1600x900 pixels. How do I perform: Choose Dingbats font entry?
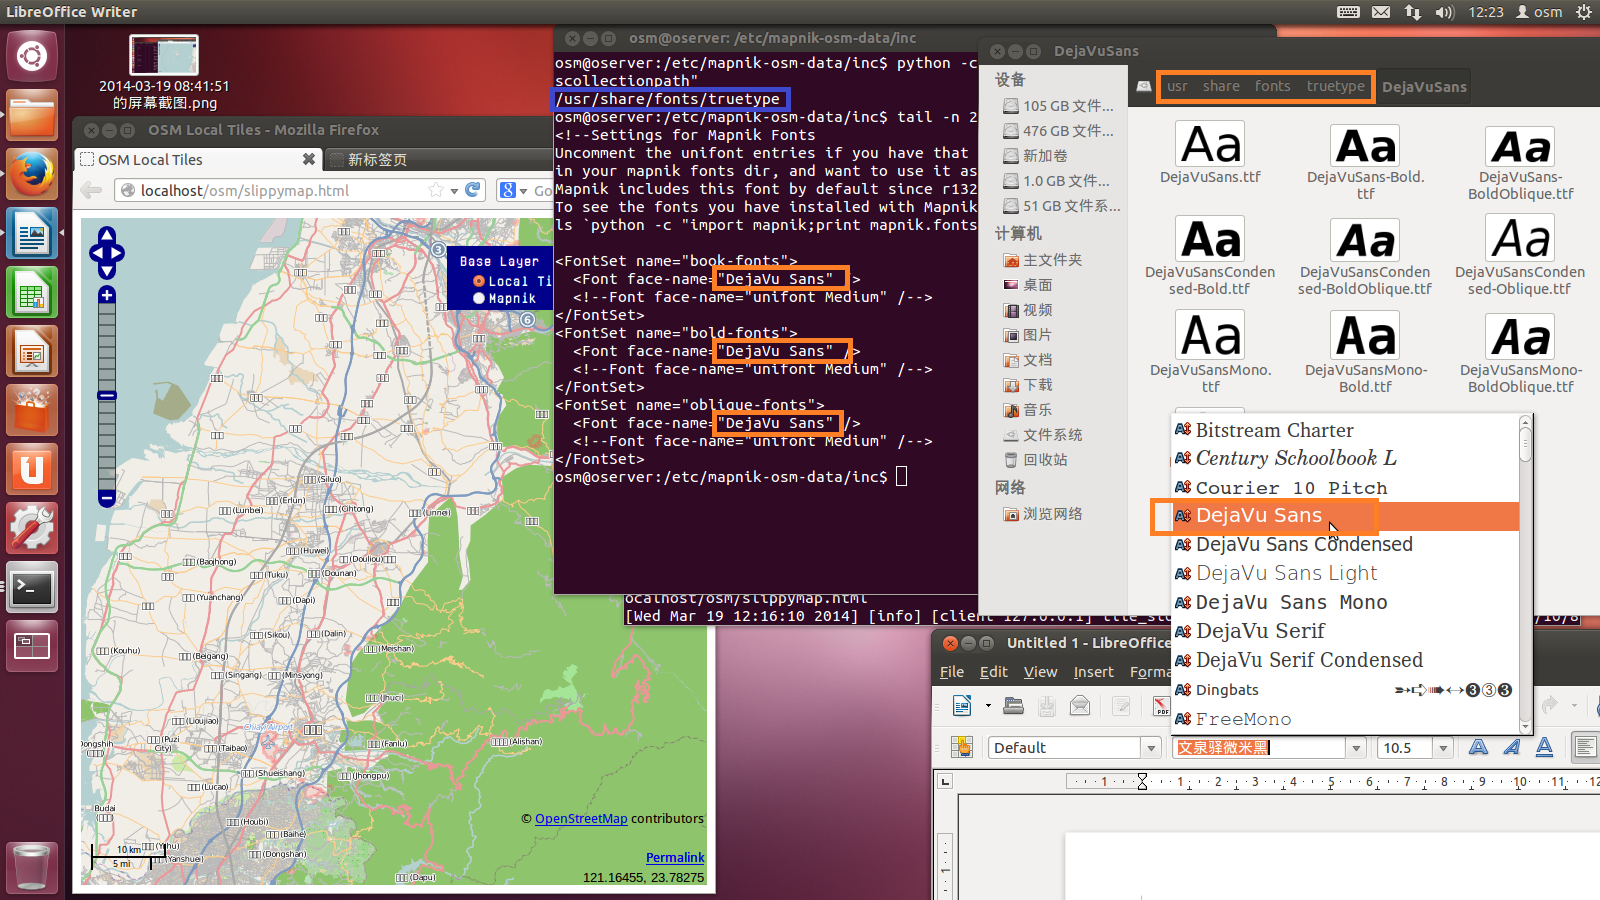tap(1346, 689)
